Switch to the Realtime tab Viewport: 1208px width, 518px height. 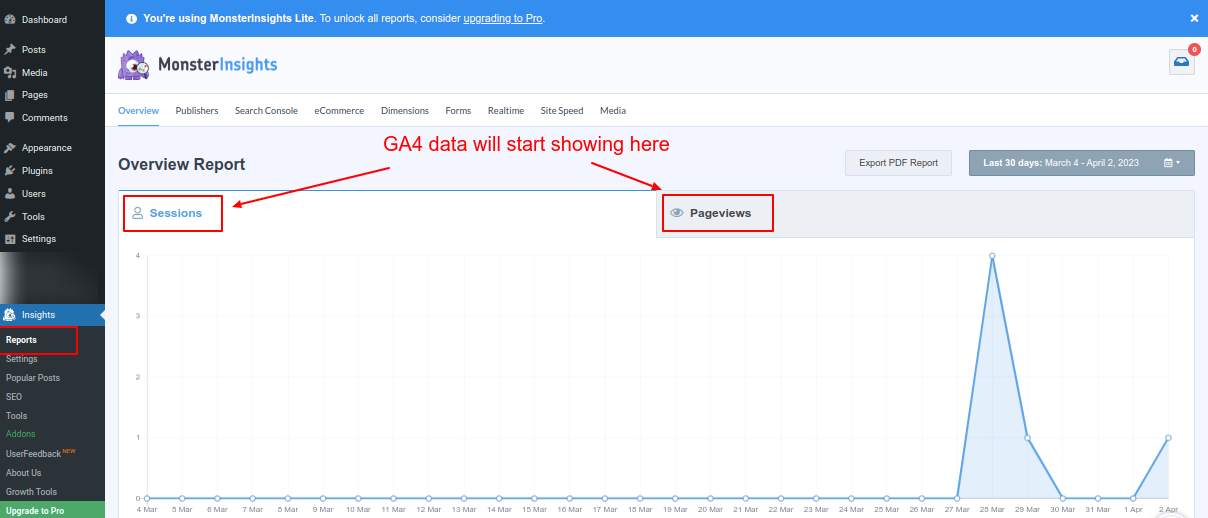click(x=506, y=111)
